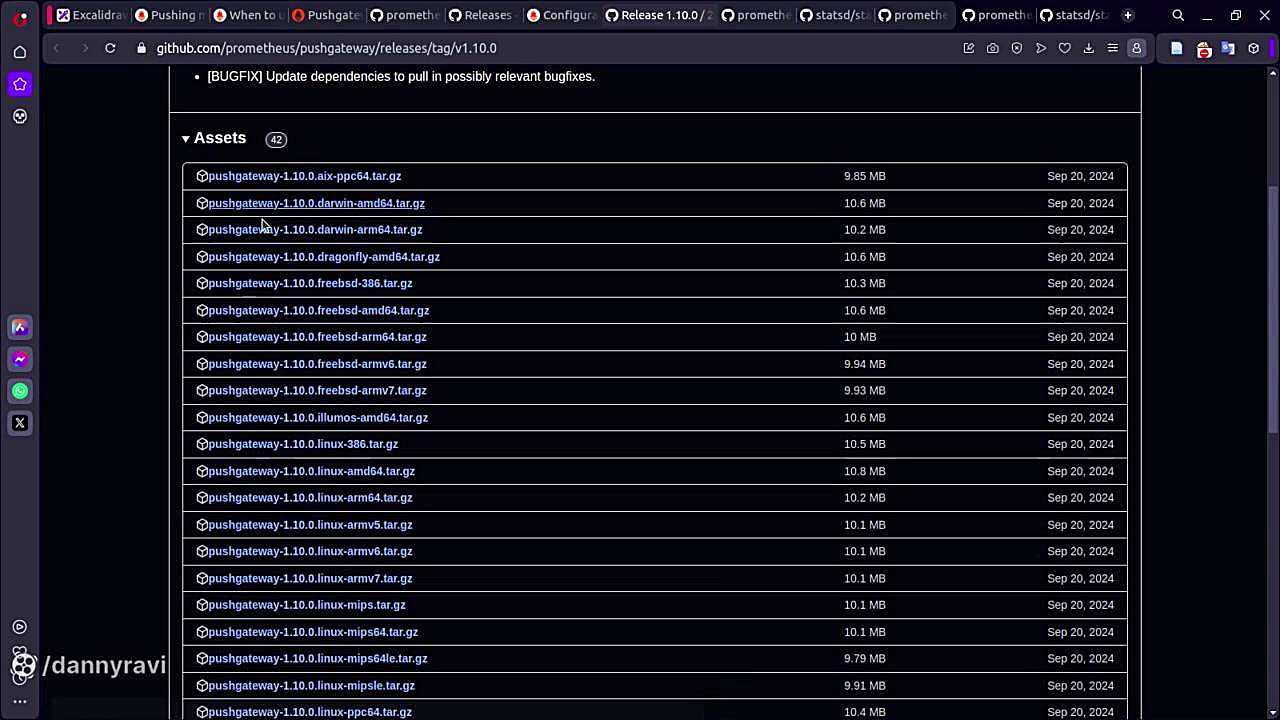Select the Release 1.10.0 tab

pos(660,15)
